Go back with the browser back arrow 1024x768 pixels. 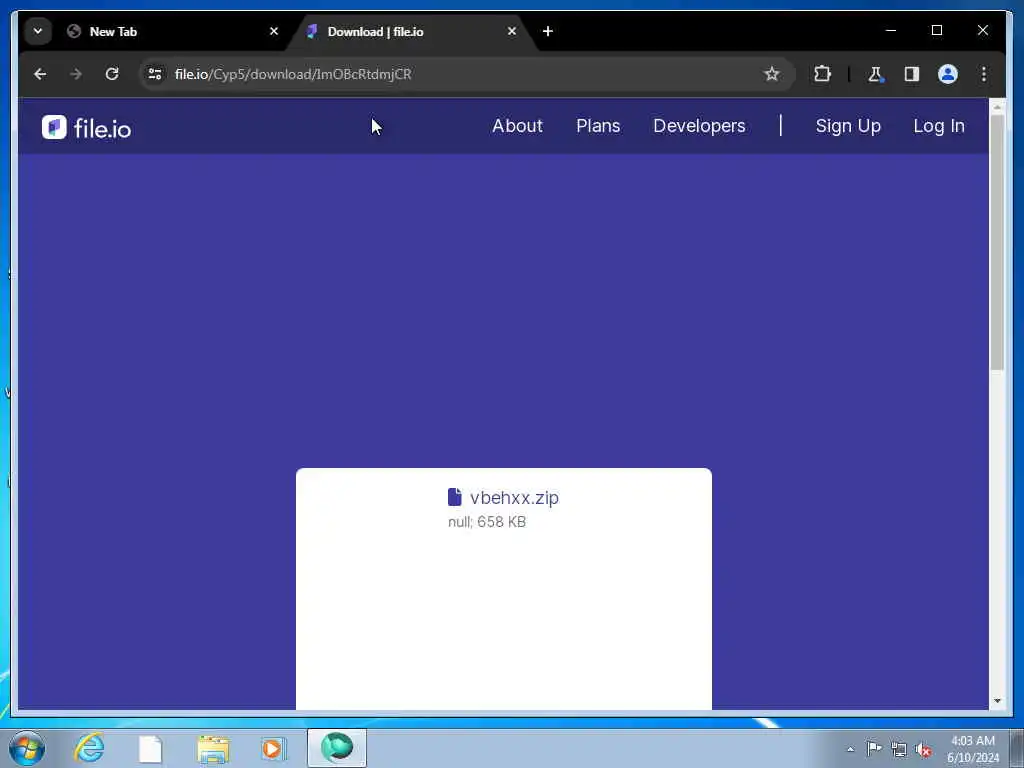coord(40,74)
